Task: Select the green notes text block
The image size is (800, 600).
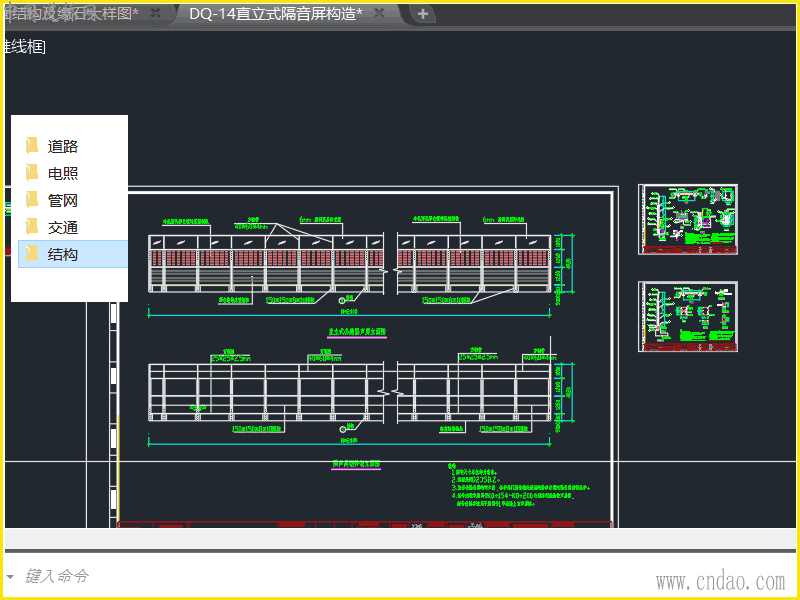Action: 518,485
